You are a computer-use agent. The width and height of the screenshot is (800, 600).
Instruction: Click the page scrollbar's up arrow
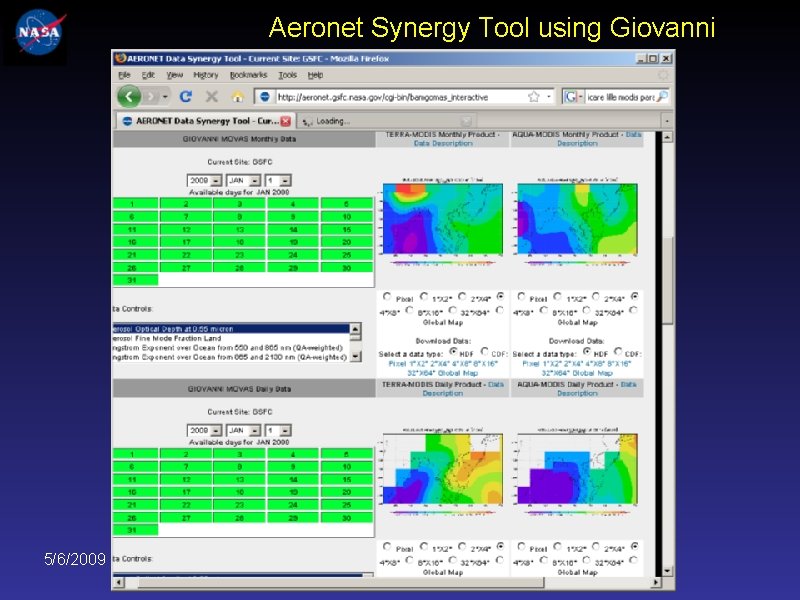[x=667, y=137]
